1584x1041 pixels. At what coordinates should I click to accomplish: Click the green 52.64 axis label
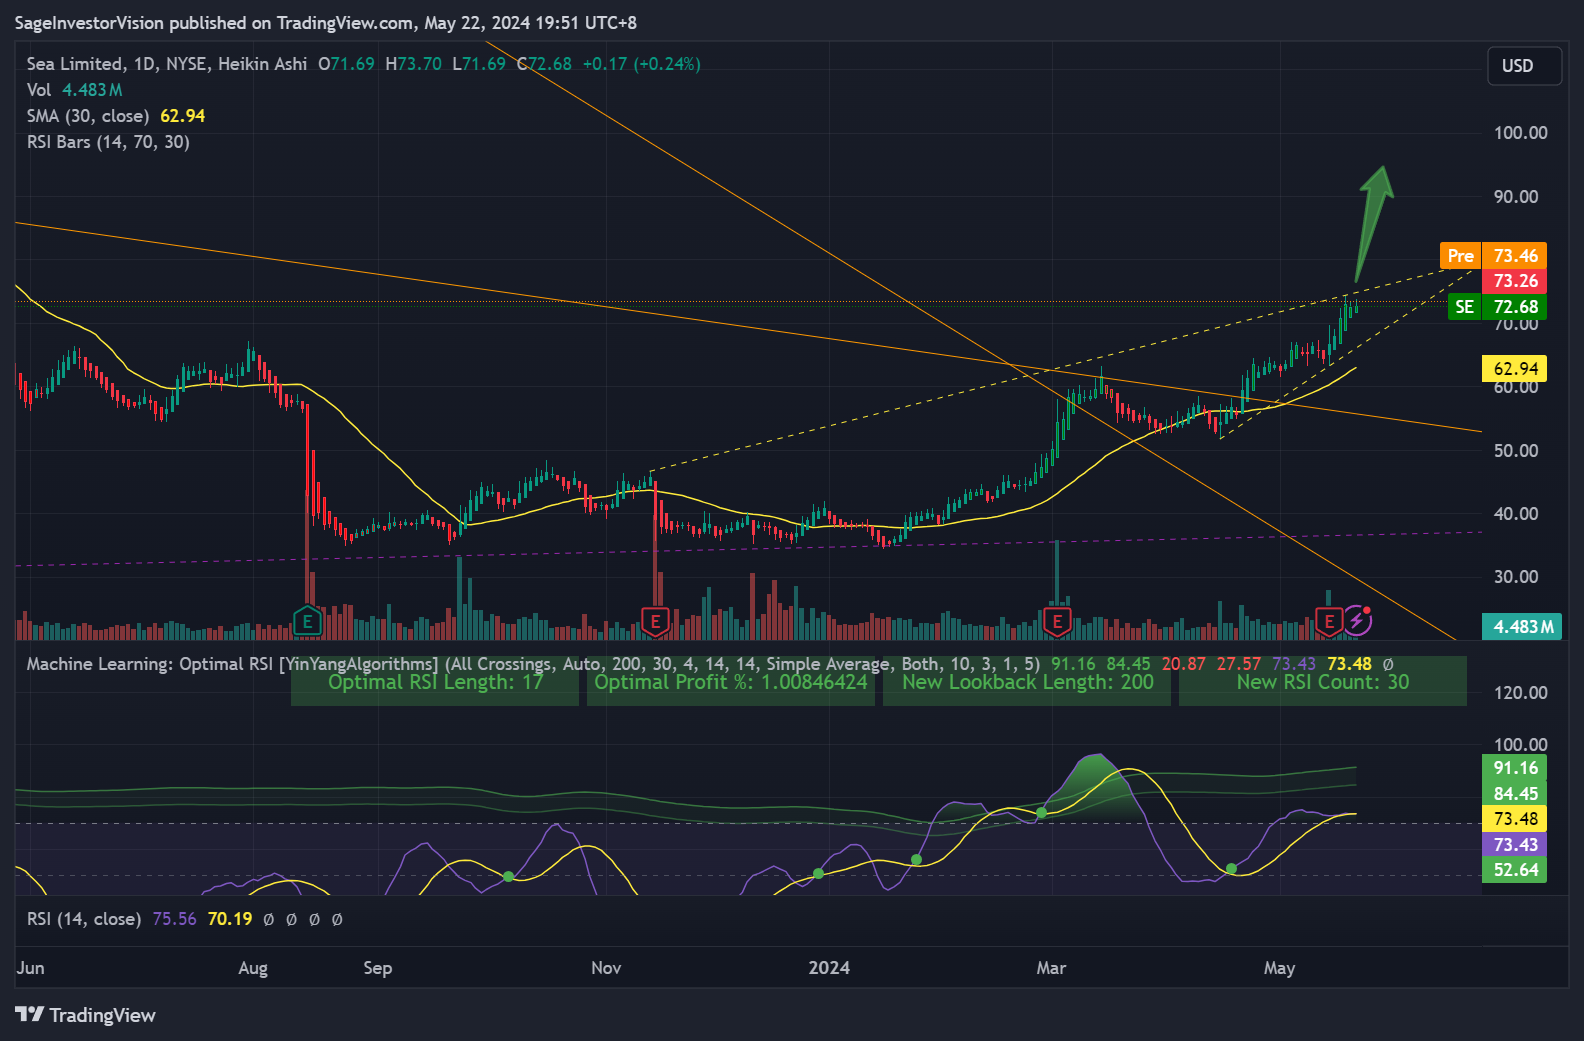click(1514, 870)
